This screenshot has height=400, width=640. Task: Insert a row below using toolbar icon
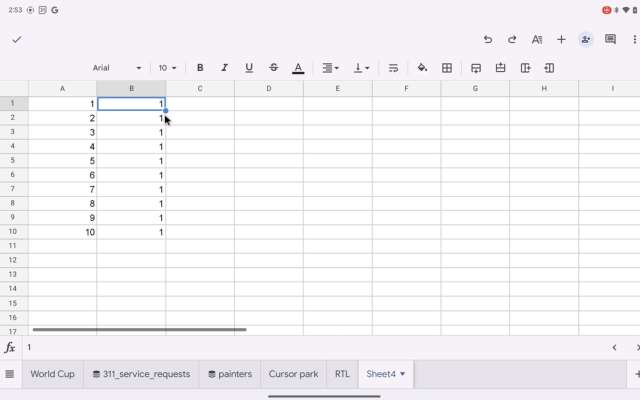(x=476, y=68)
